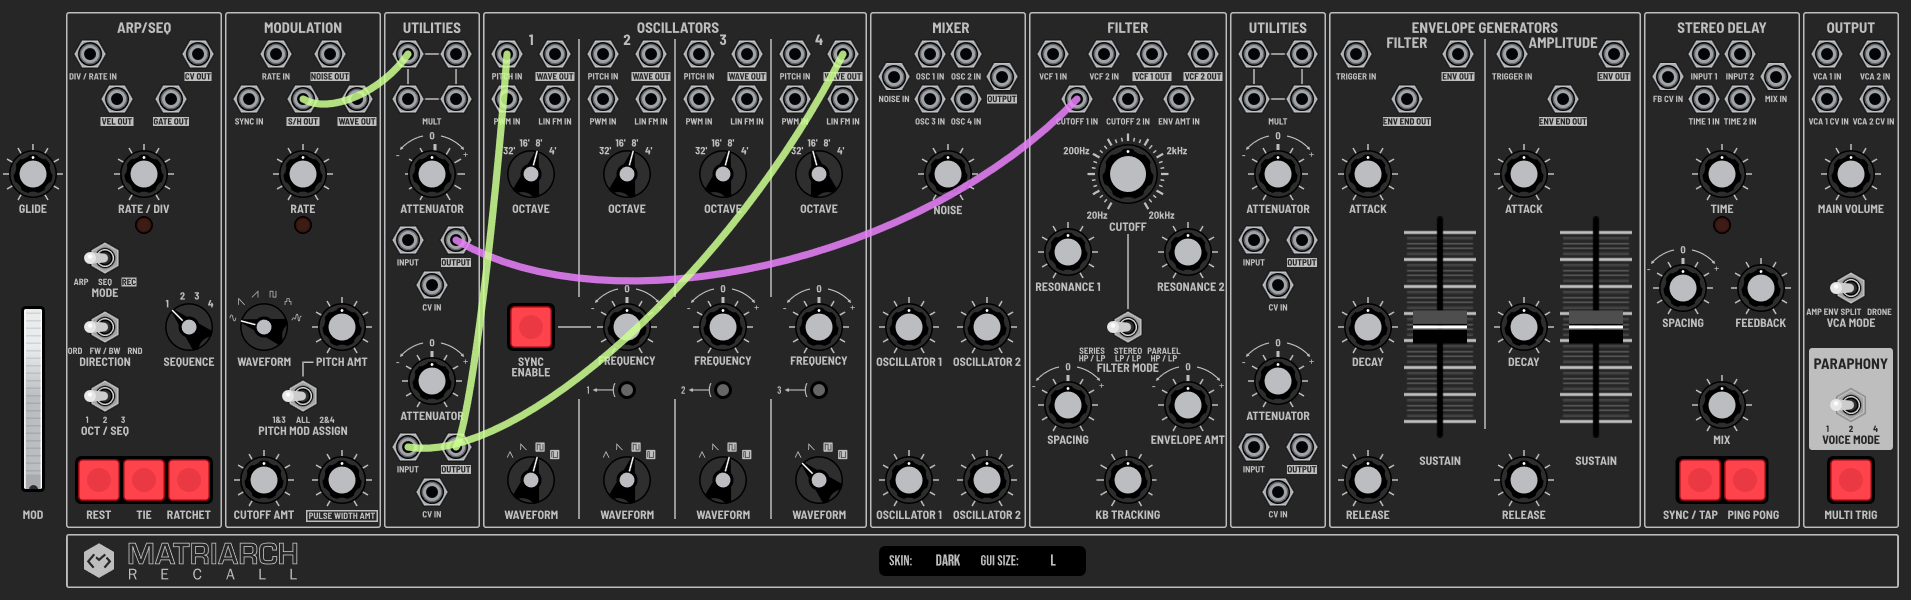This screenshot has width=1911, height=600.
Task: Click the Filter envelope SUSTAIN slider
Action: (1440, 327)
